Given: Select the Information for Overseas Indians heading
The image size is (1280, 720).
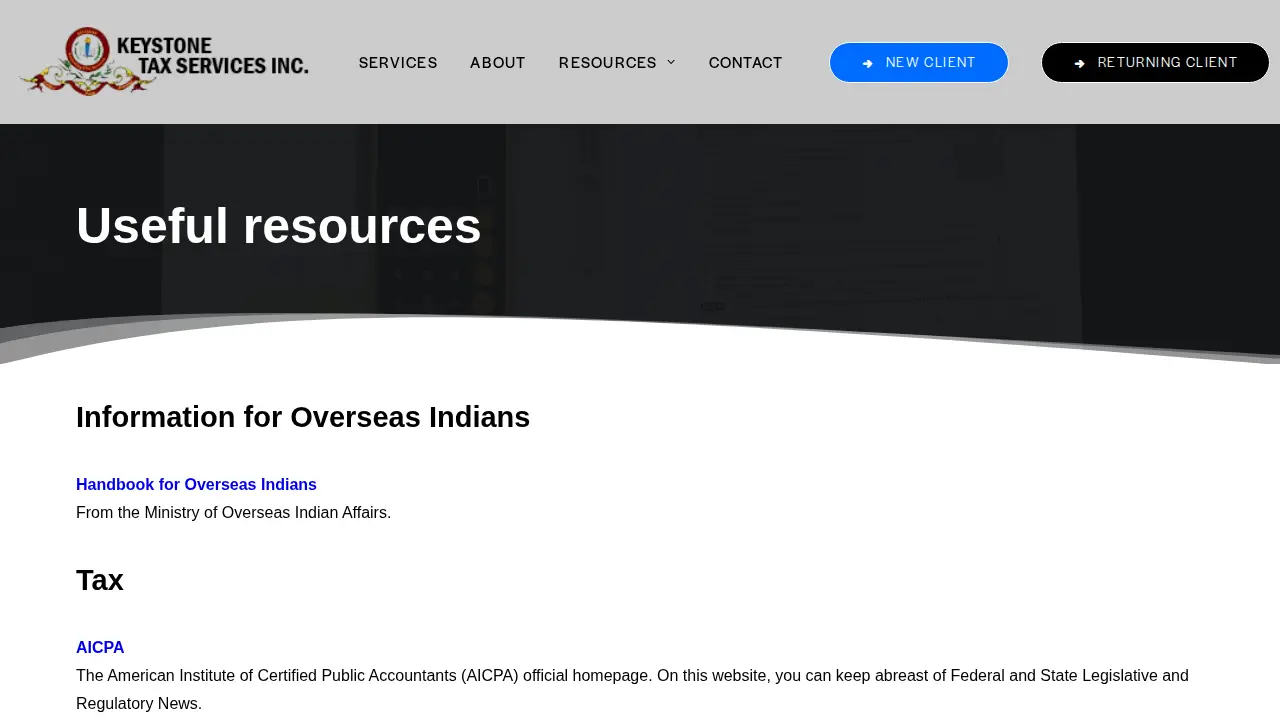Looking at the screenshot, I should [303, 417].
